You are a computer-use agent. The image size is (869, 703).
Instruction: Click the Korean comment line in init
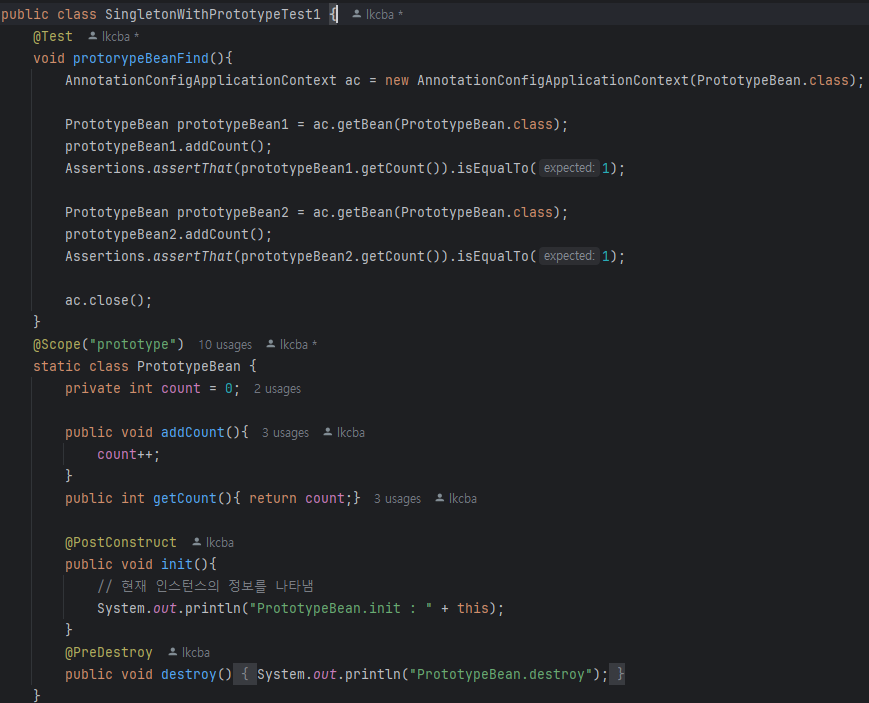click(x=206, y=586)
